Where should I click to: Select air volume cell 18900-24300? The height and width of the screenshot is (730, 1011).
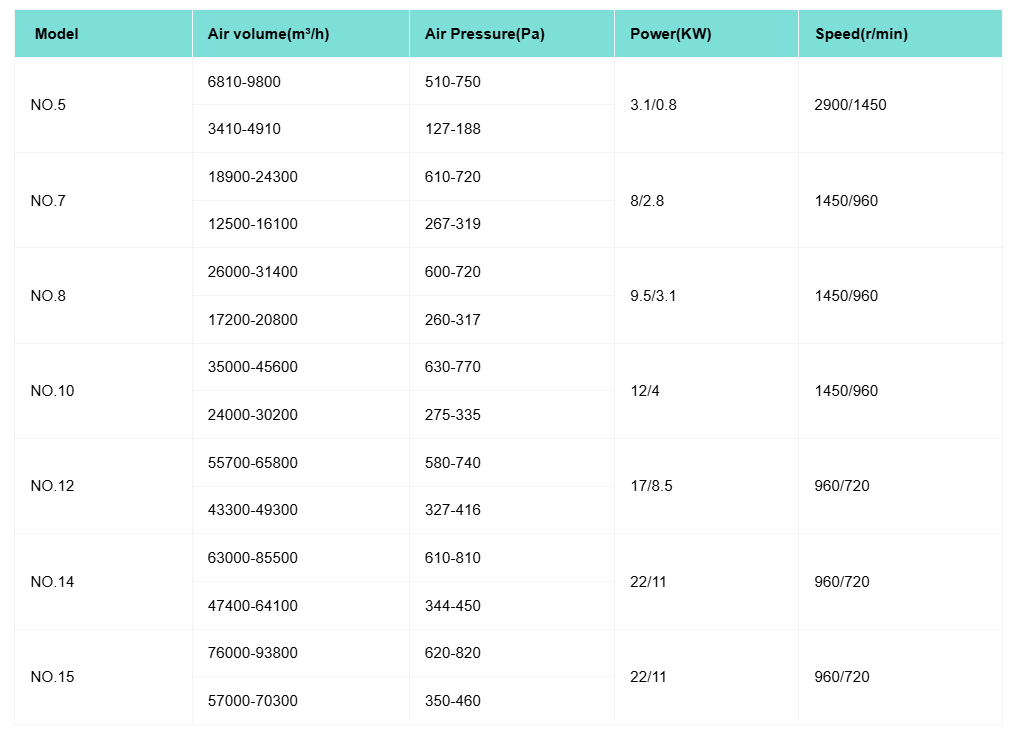coord(252,177)
